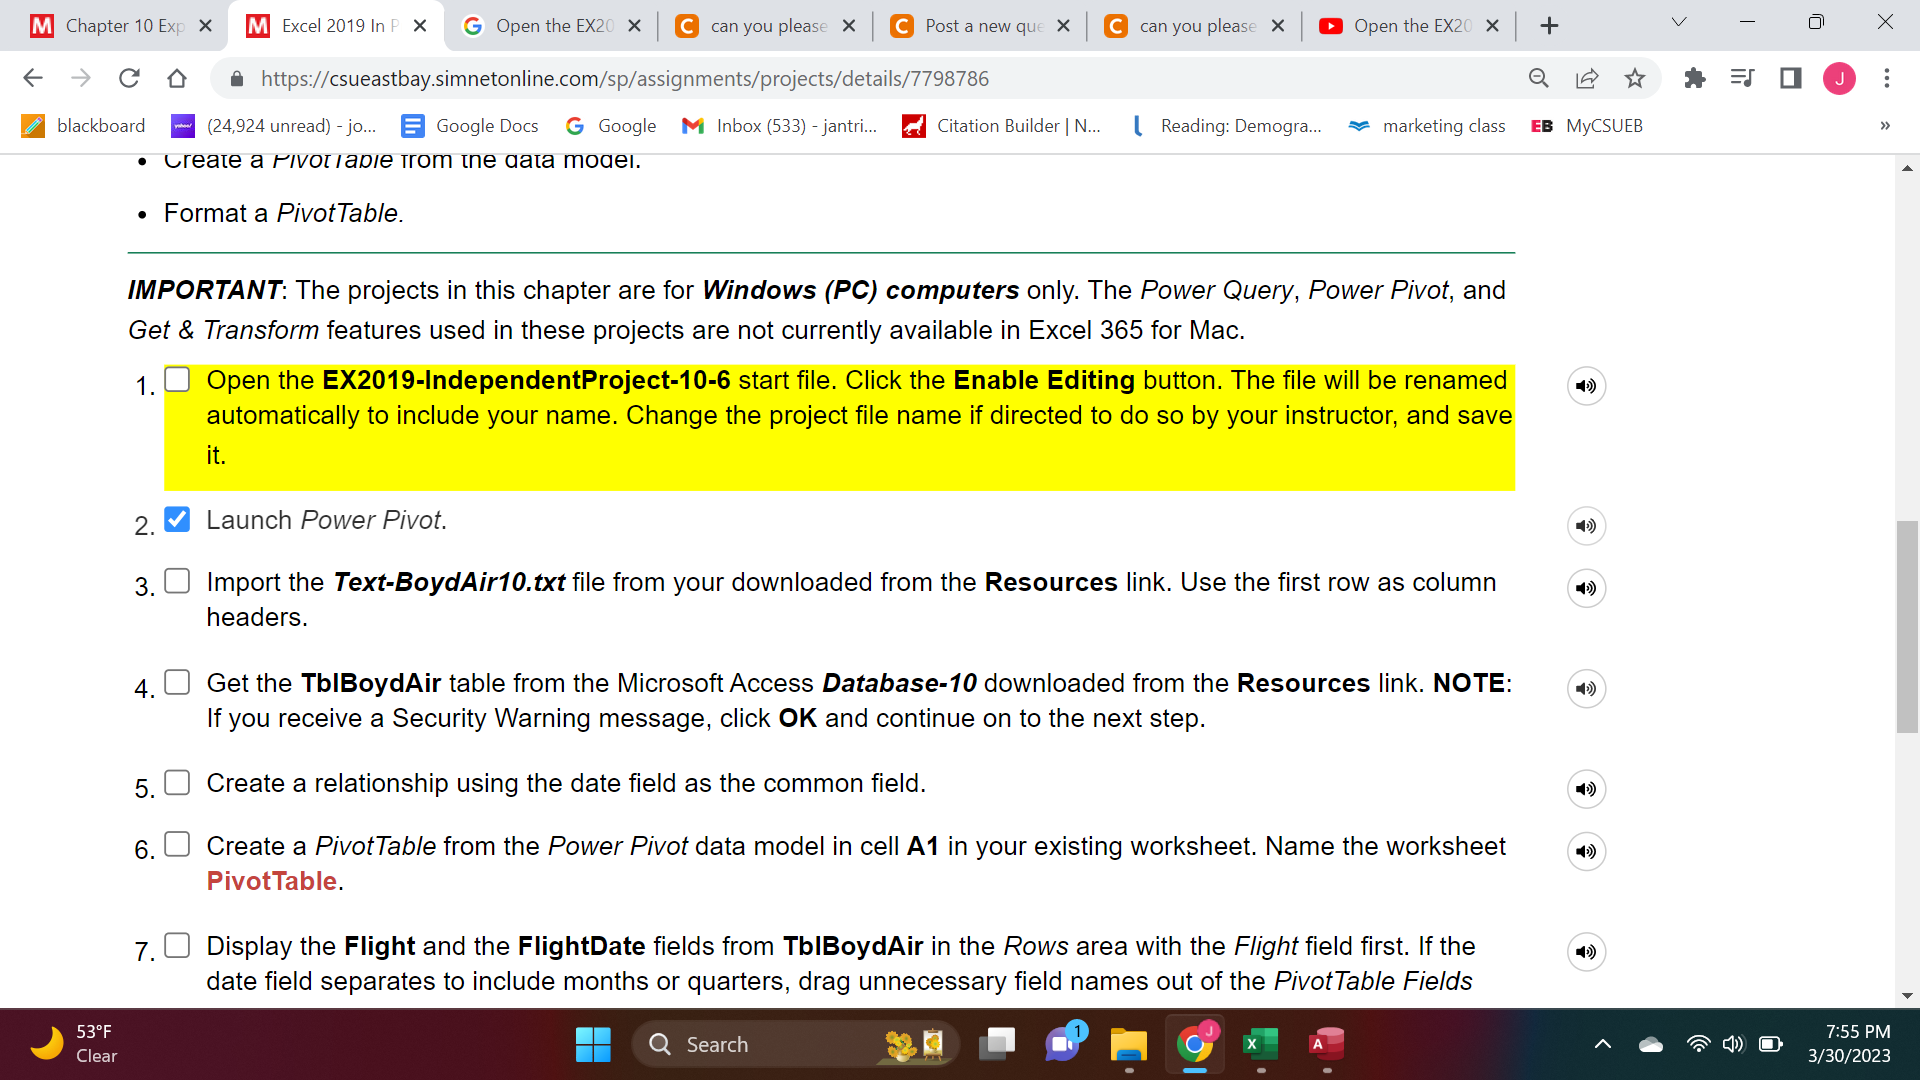The height and width of the screenshot is (1080, 1920).
Task: Reload the current page
Action: [x=129, y=78]
